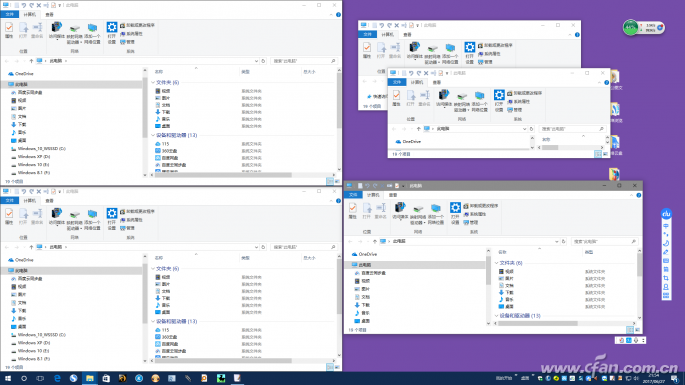Image resolution: width=685 pixels, height=385 pixels.
Task: Switch to large icons view in upper-left window
Action: pyautogui.click(x=337, y=181)
